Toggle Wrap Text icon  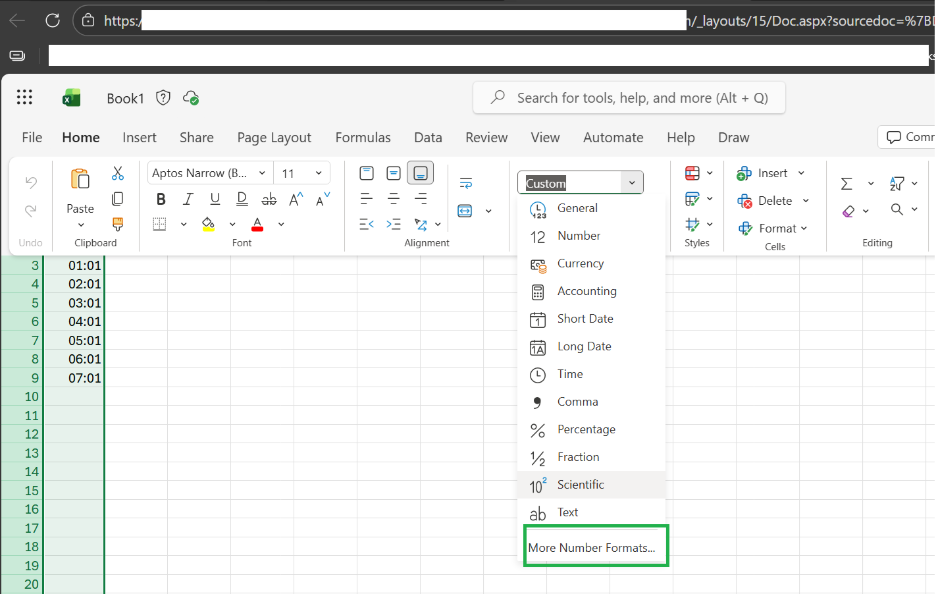[x=466, y=183]
